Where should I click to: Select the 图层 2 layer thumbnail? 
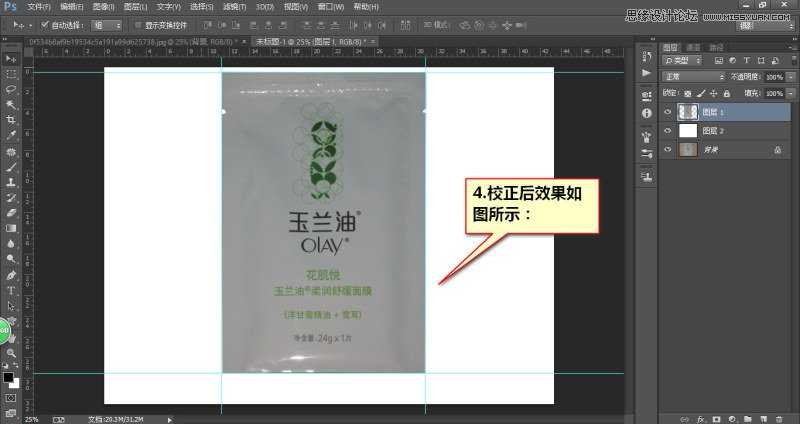[x=687, y=130]
